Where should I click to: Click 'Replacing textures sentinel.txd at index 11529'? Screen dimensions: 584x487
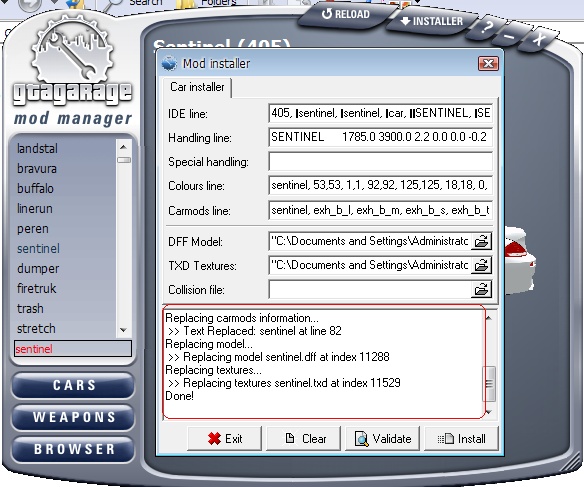[x=292, y=383]
